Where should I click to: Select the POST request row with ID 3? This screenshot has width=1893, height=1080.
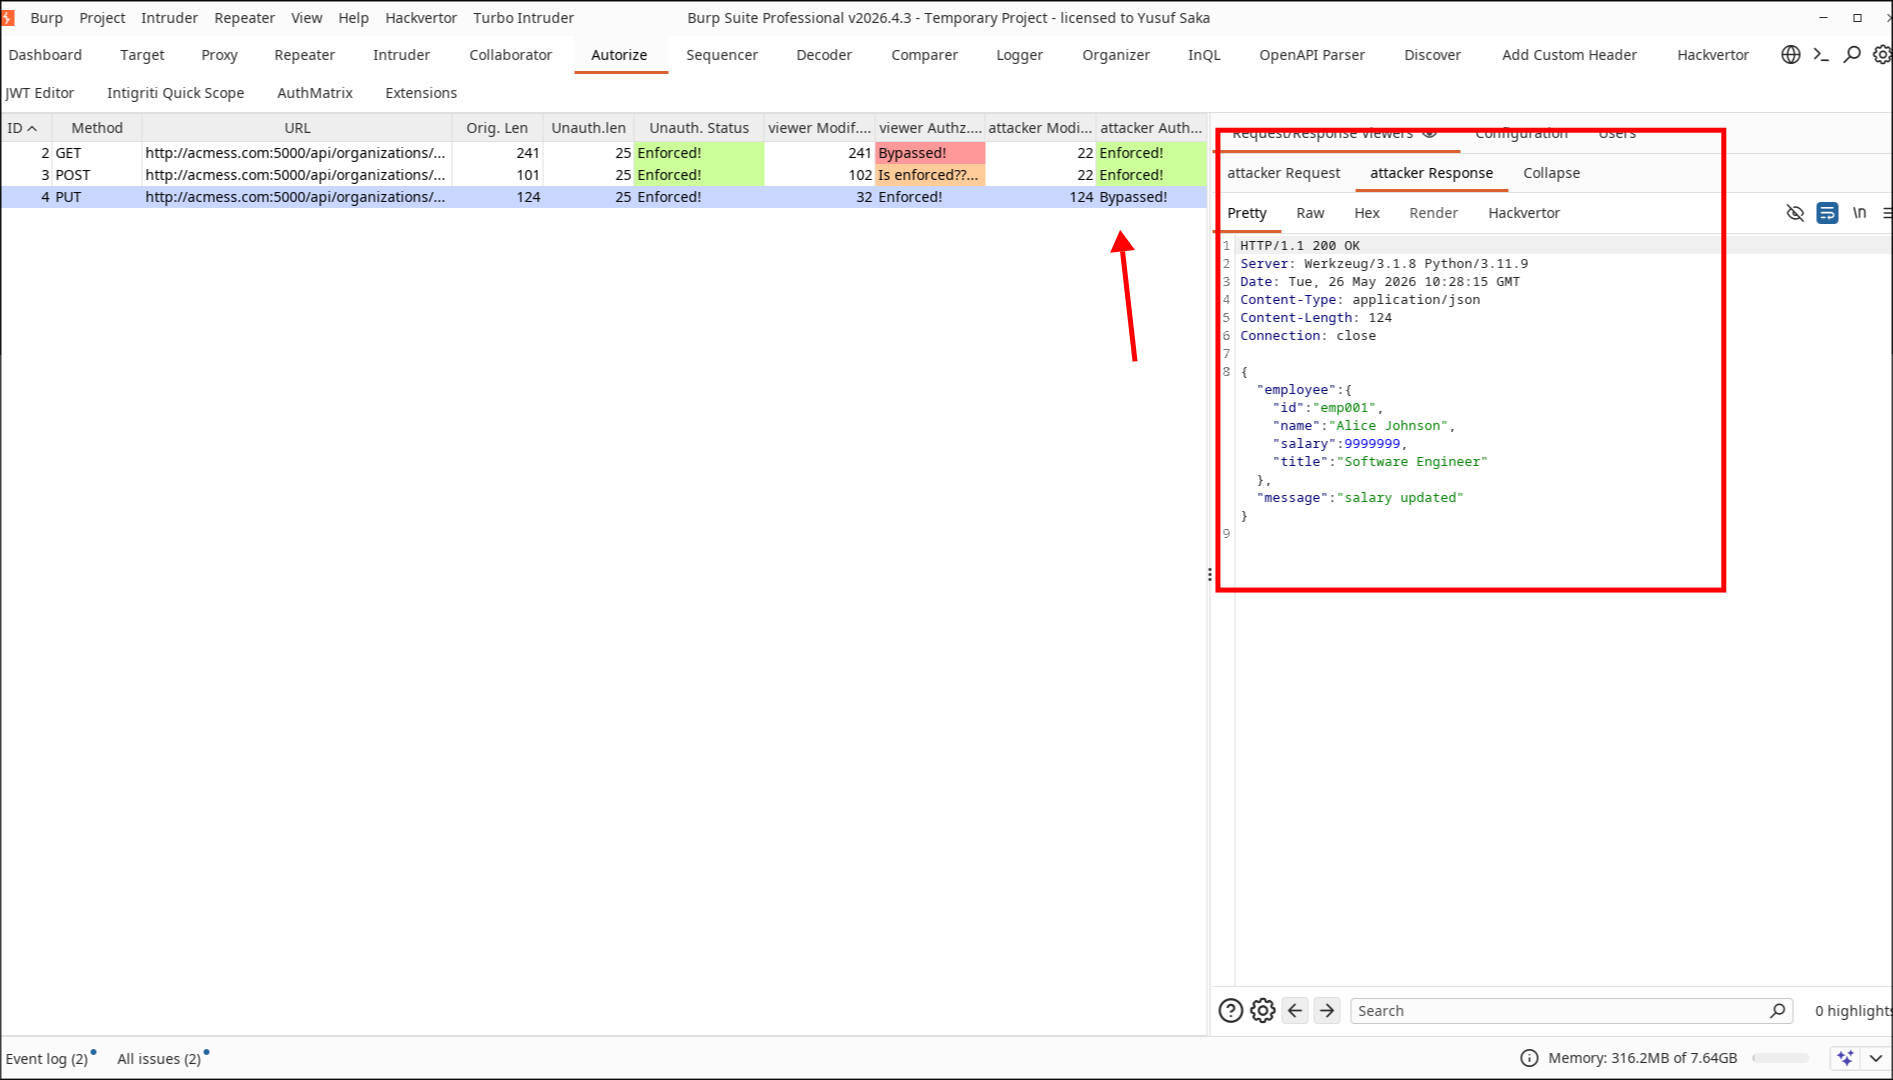pos(604,175)
